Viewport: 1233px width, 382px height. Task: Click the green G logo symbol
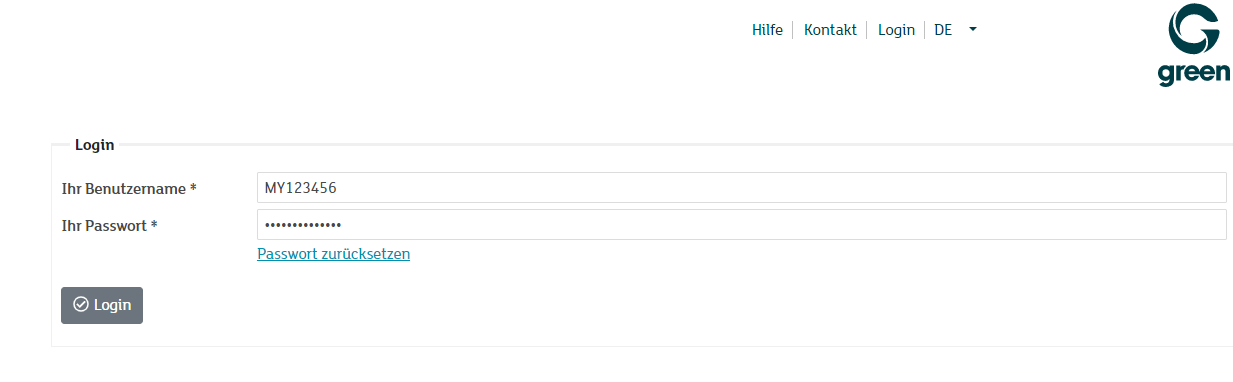(1194, 29)
